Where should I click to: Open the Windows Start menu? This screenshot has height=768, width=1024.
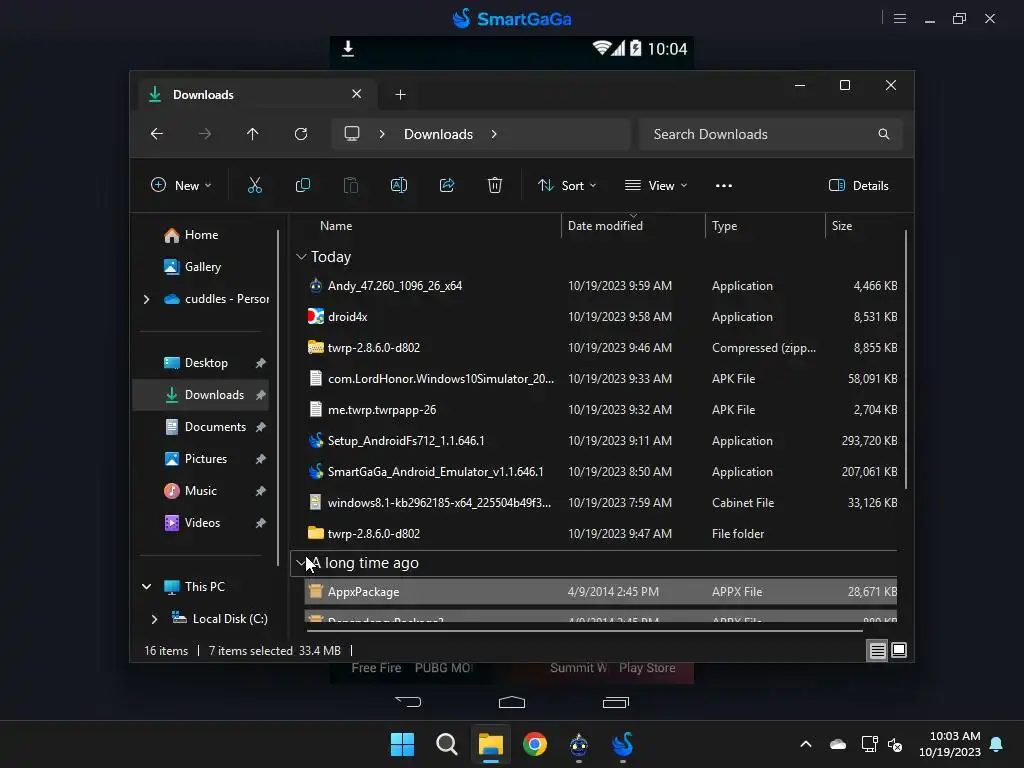402,744
